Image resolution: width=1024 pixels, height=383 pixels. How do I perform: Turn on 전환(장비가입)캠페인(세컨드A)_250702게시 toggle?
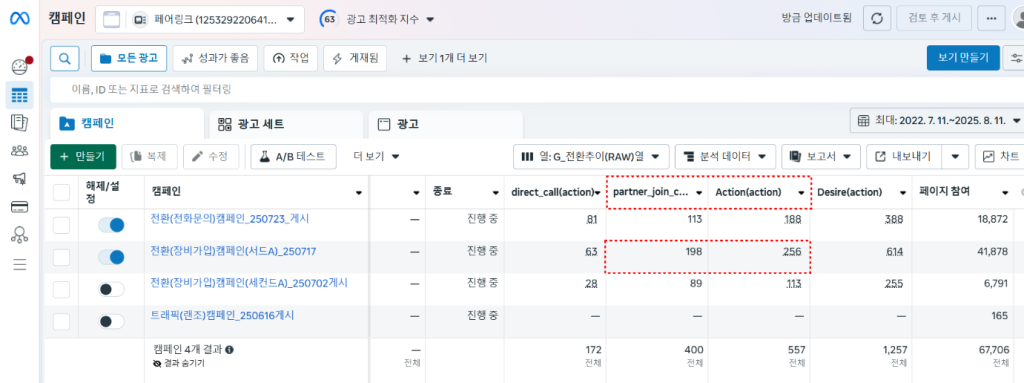click(111, 290)
